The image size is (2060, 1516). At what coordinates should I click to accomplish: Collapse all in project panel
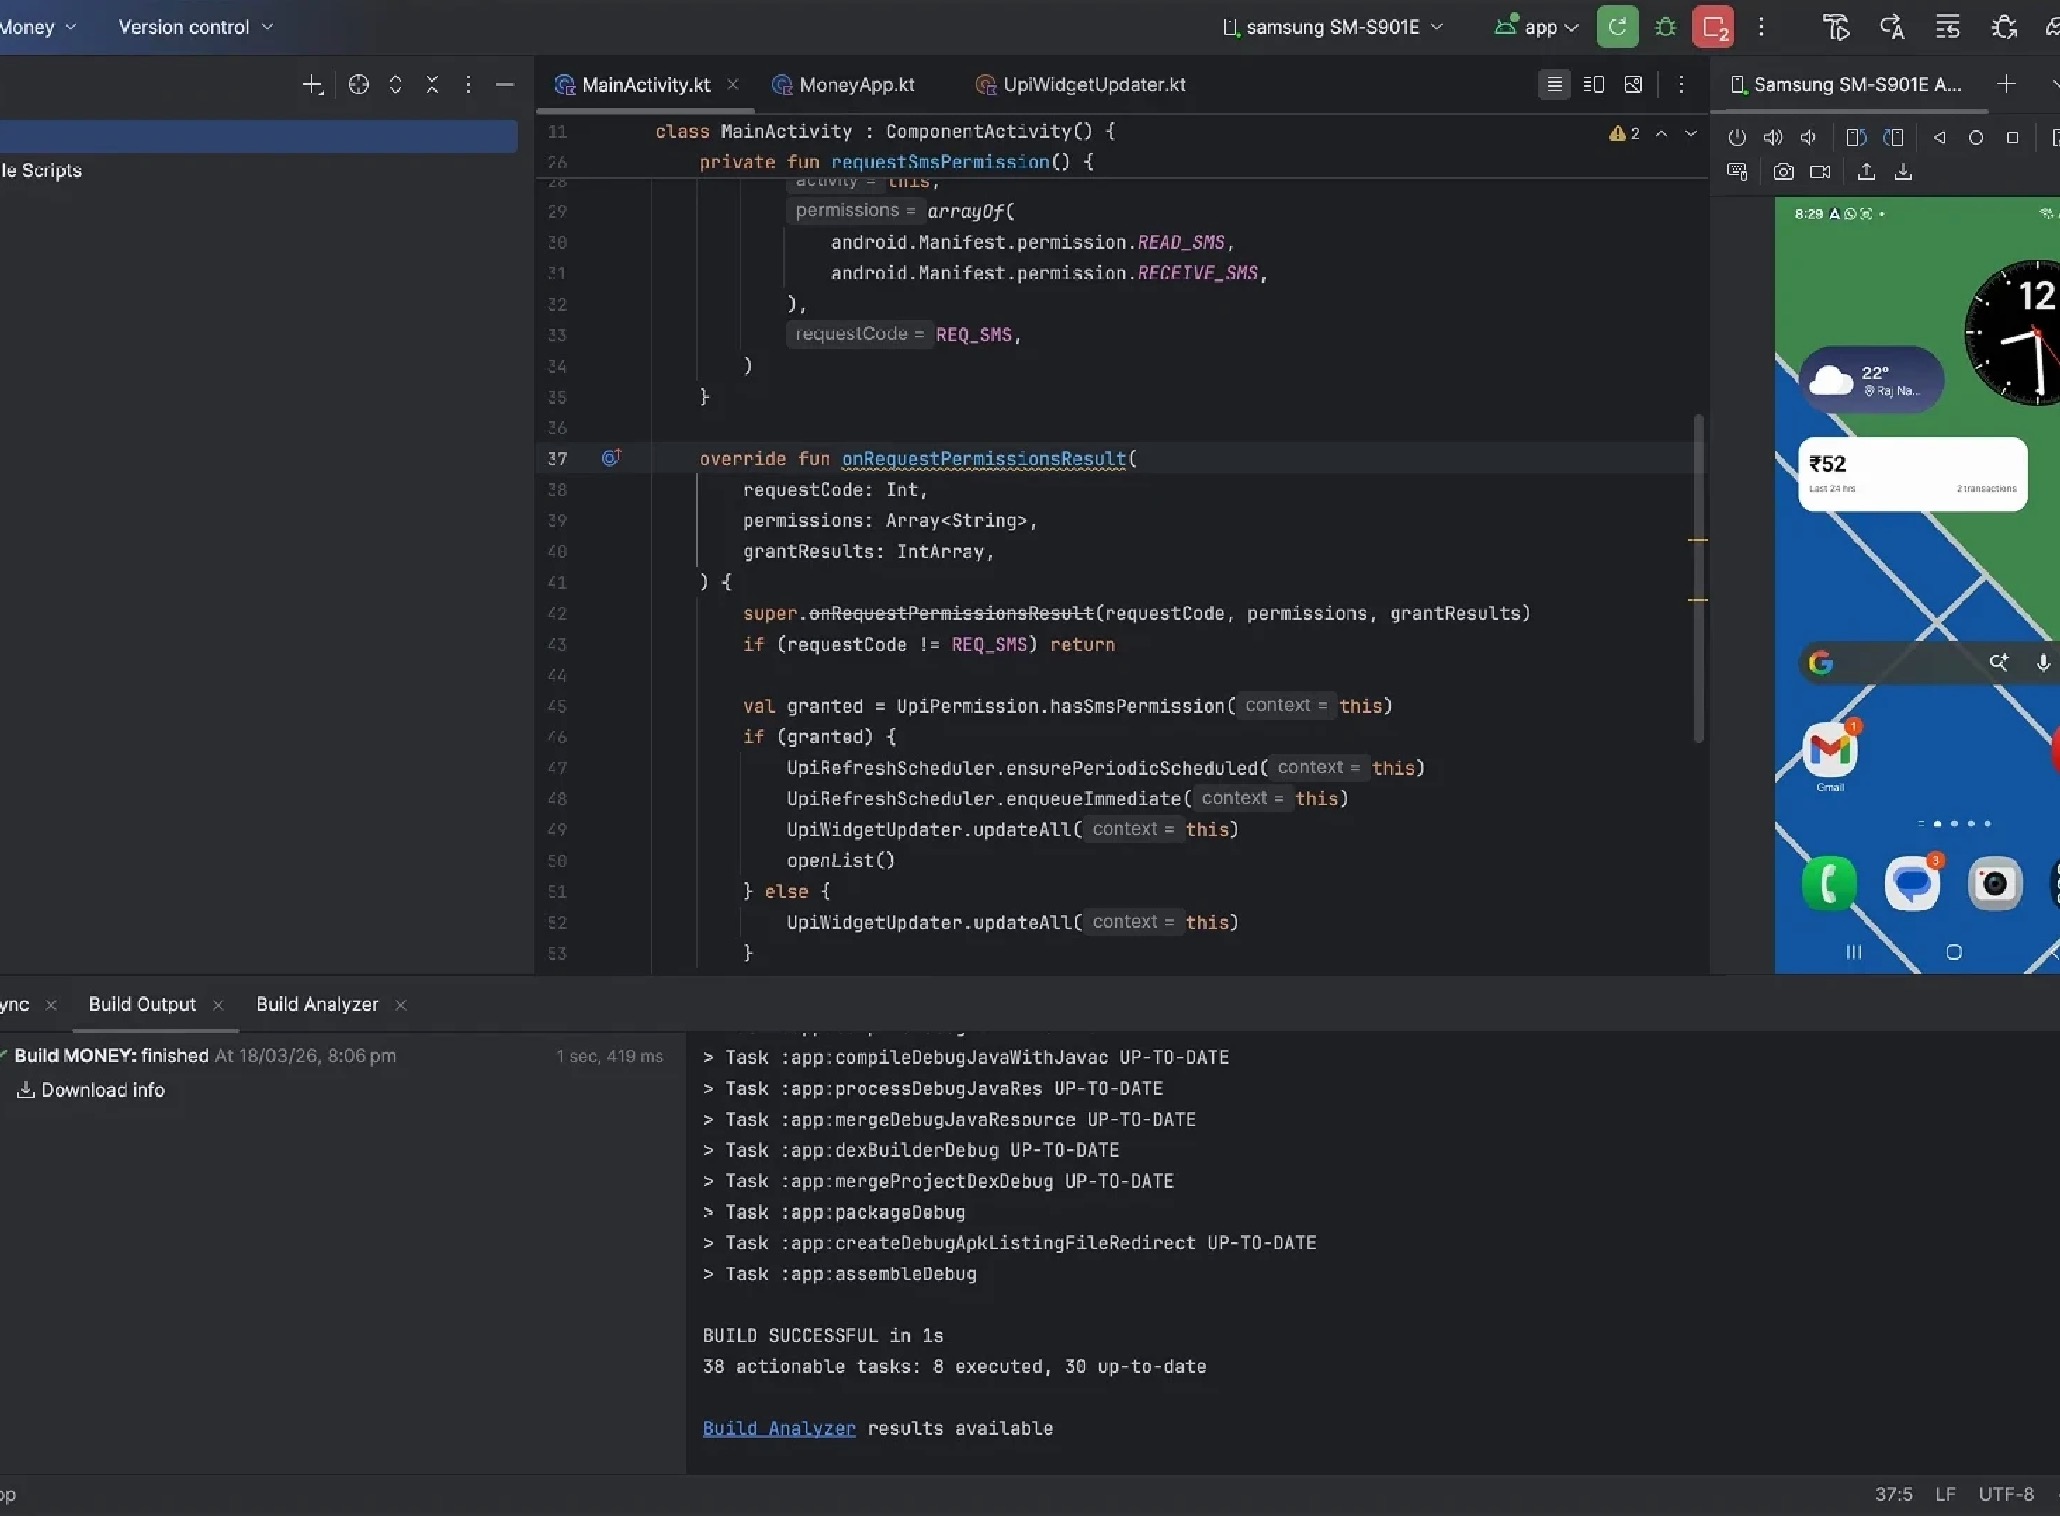(432, 85)
